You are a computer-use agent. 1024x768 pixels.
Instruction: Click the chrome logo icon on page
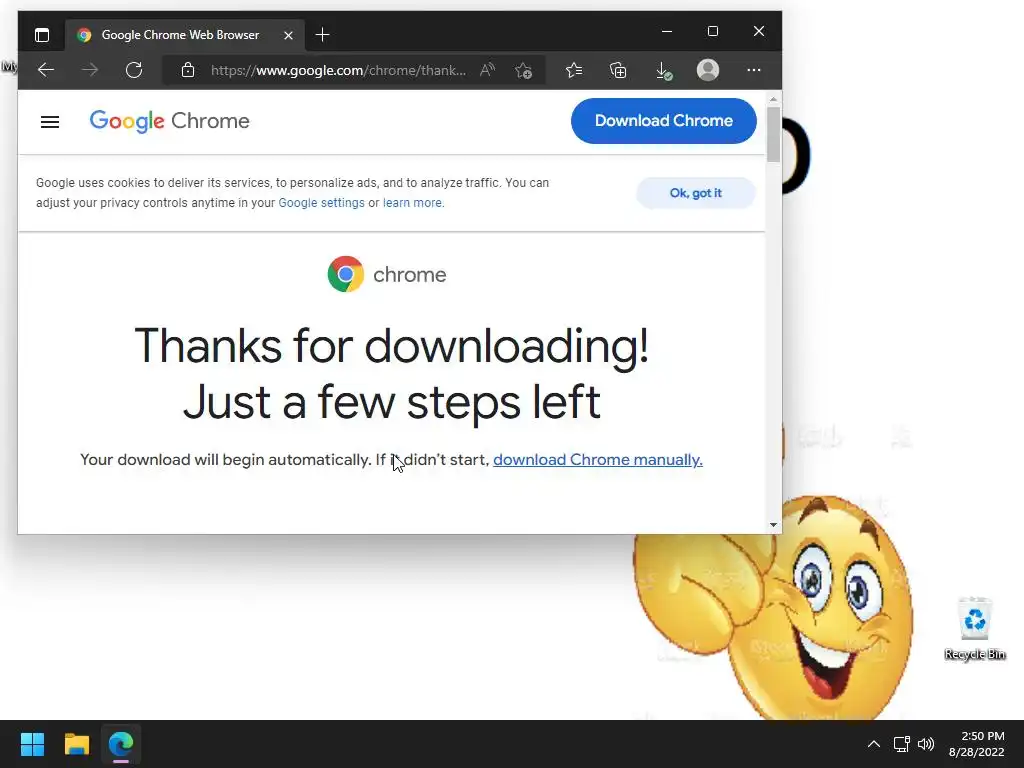(x=345, y=274)
